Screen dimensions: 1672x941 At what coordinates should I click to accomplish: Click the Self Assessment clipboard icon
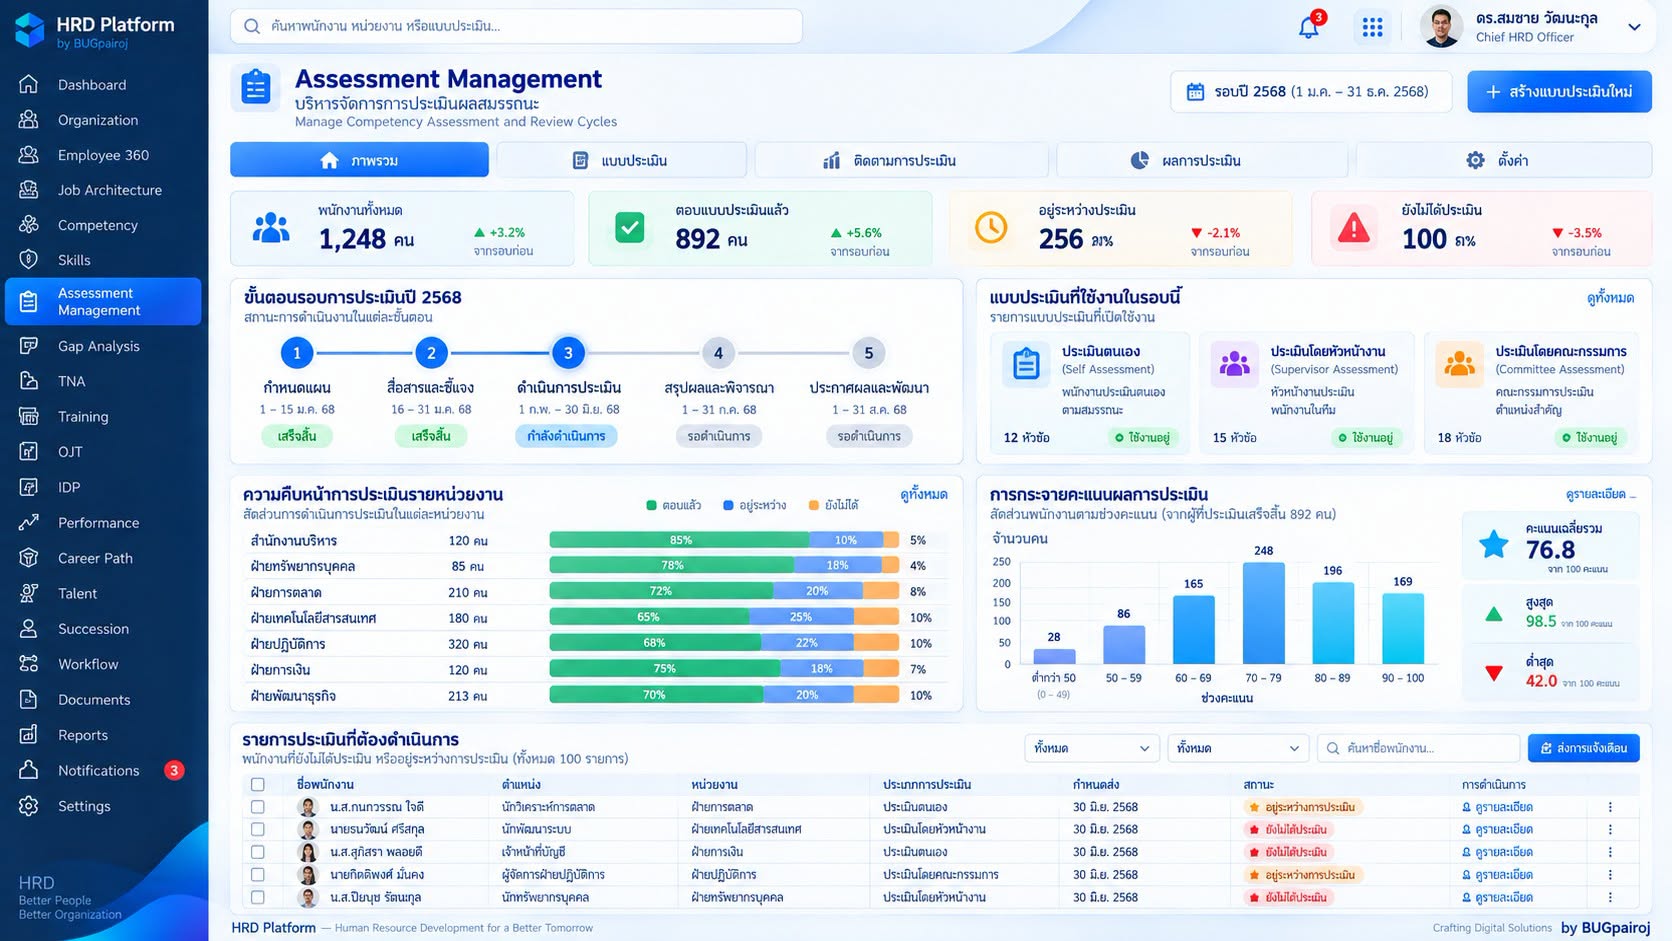1026,363
